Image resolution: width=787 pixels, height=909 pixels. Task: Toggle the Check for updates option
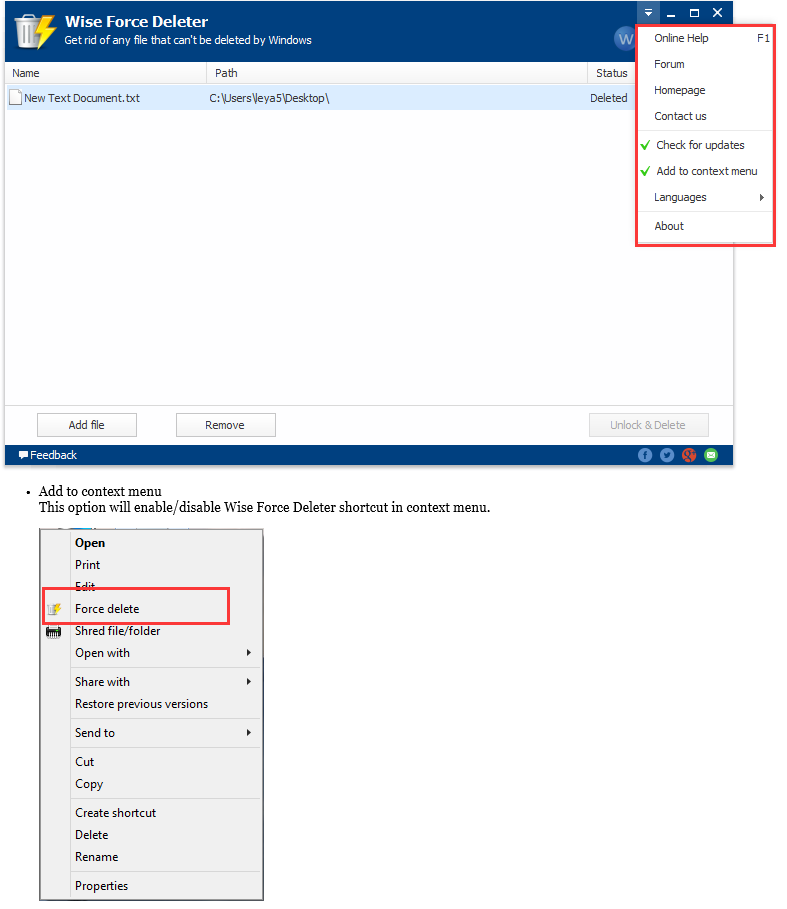[x=705, y=145]
